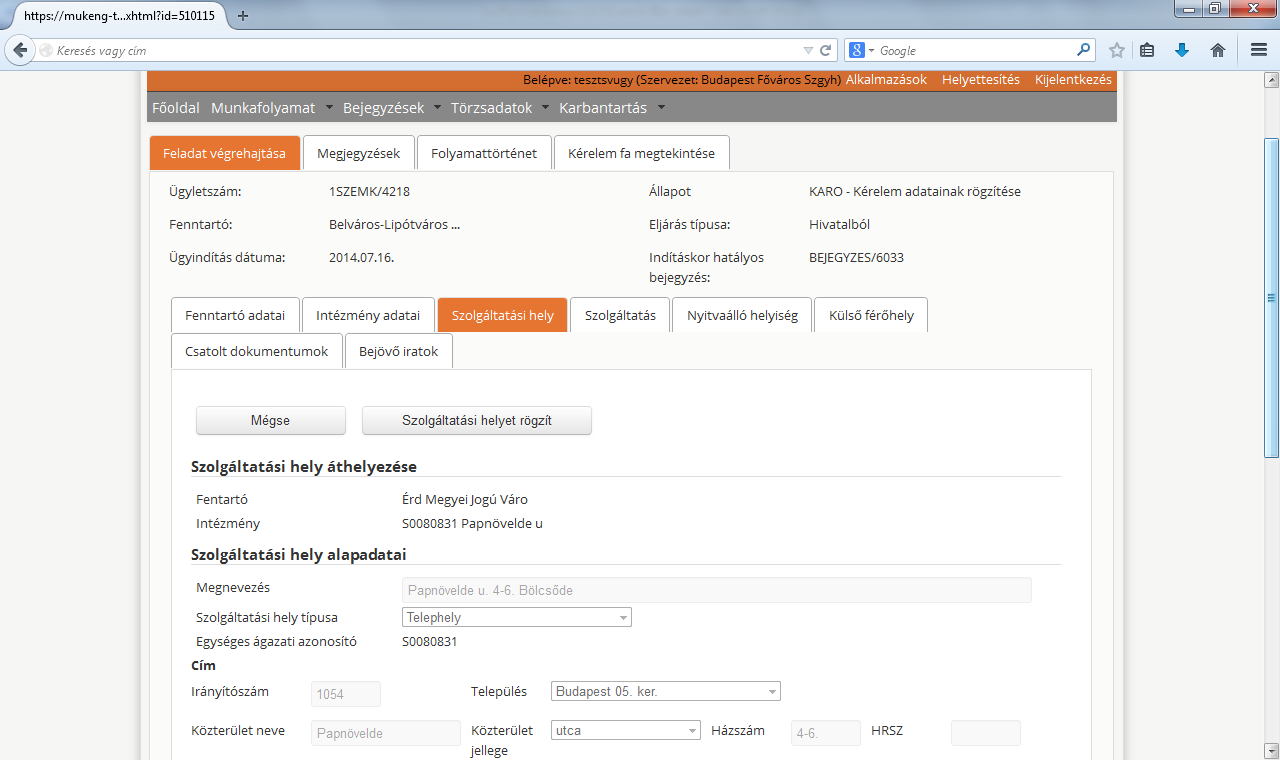
Task: Open the URL history dropdown arrow
Action: (809, 50)
